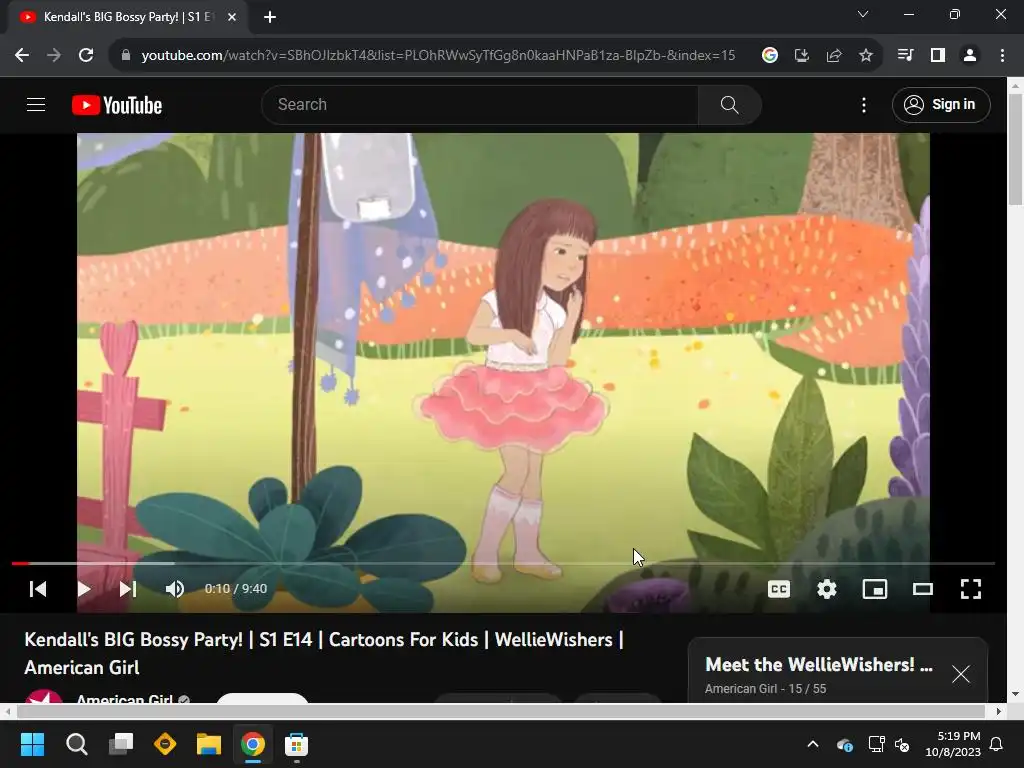The width and height of the screenshot is (1024, 768).
Task: Open YouTube settings three-dot menu
Action: [x=864, y=104]
